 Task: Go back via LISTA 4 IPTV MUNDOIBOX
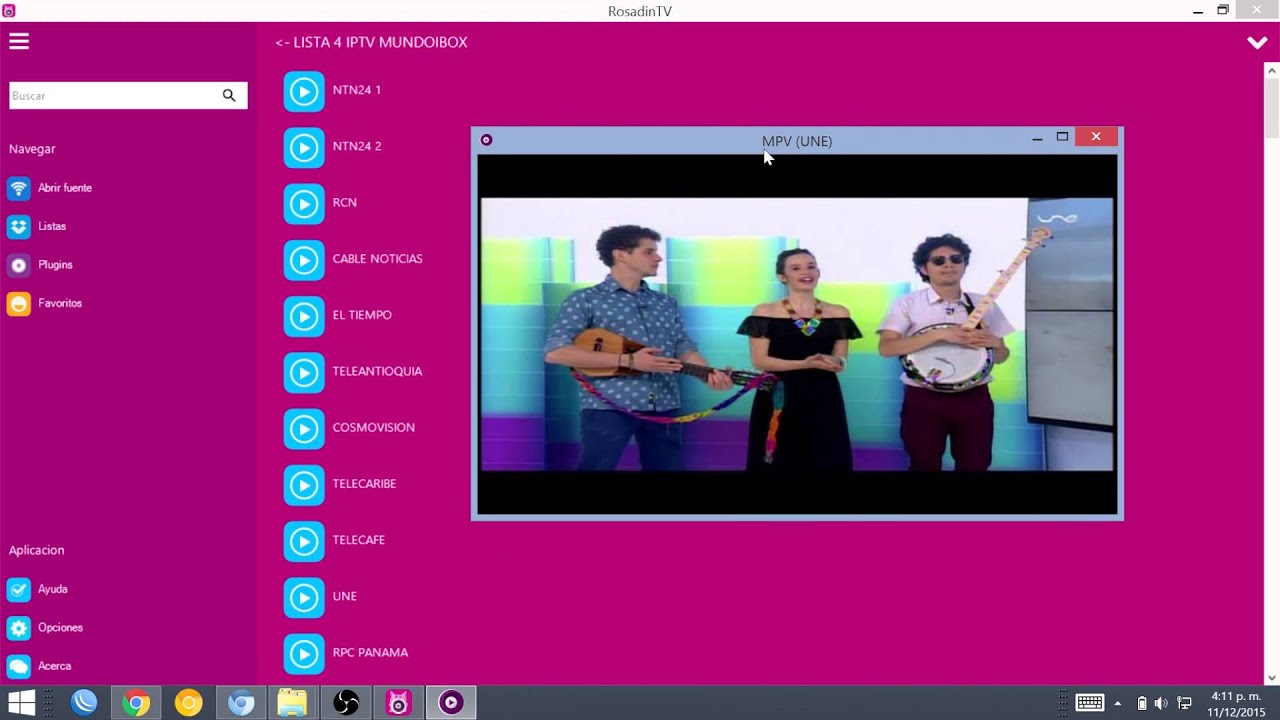(371, 42)
